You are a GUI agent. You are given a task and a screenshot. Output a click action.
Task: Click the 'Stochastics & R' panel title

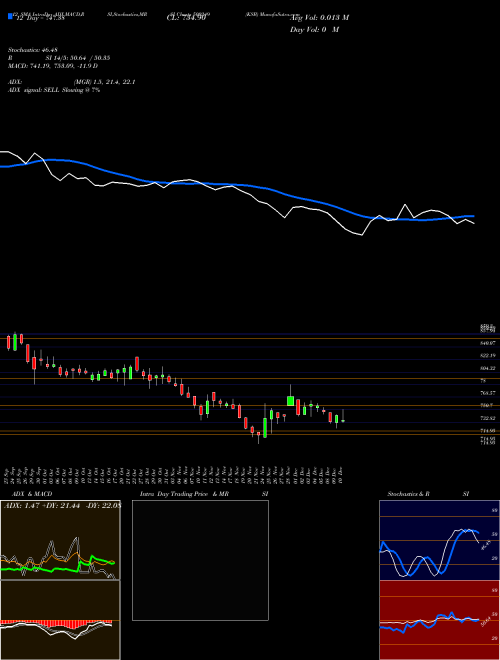coord(408,494)
